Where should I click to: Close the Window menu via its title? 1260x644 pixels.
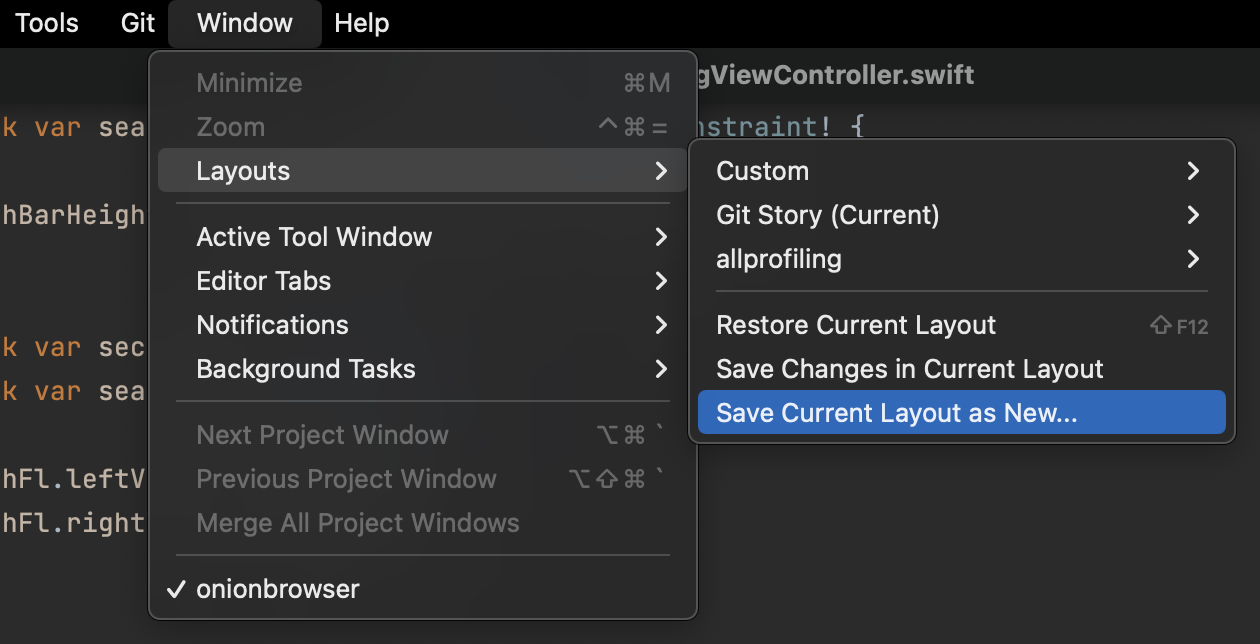pyautogui.click(x=245, y=23)
